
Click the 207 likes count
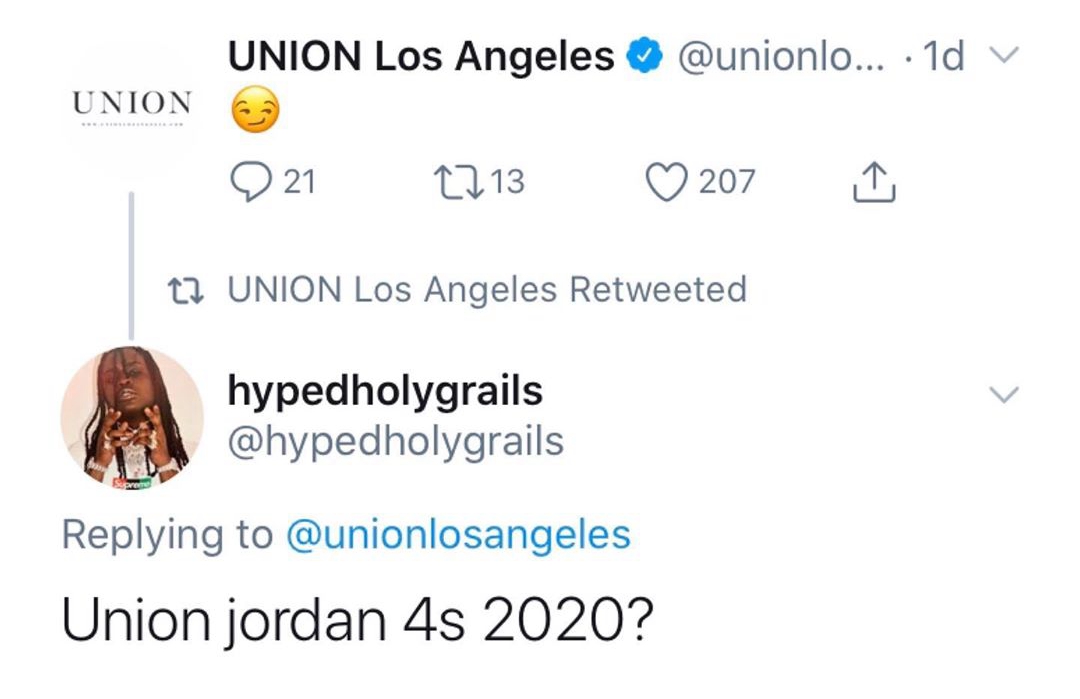click(726, 182)
